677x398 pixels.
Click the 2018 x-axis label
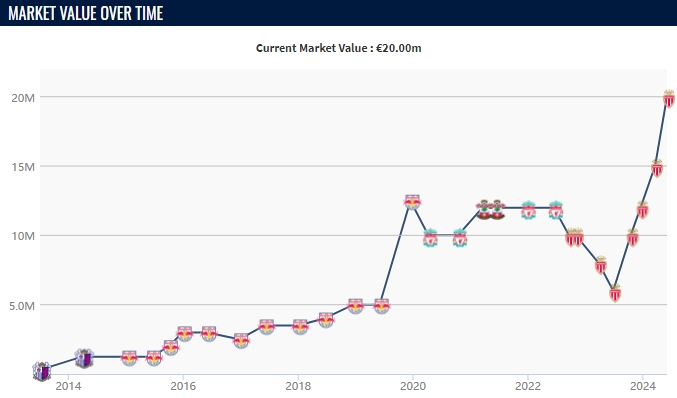tap(298, 385)
